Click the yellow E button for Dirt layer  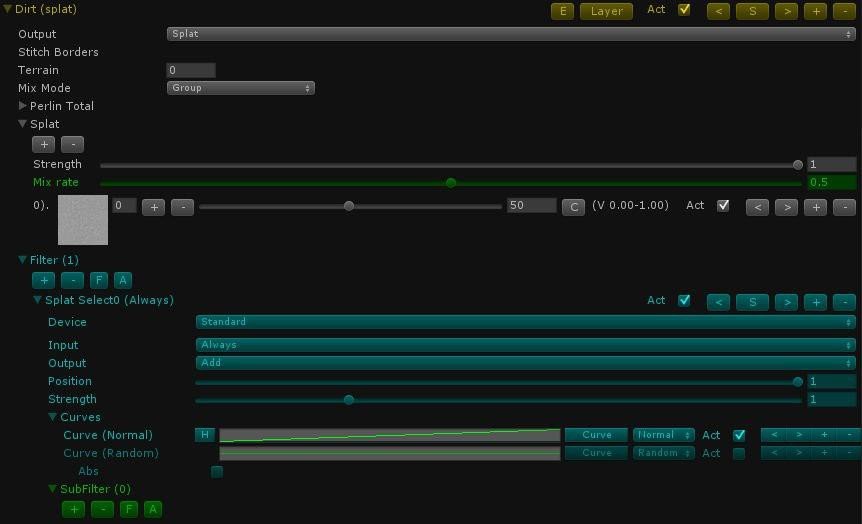click(562, 11)
